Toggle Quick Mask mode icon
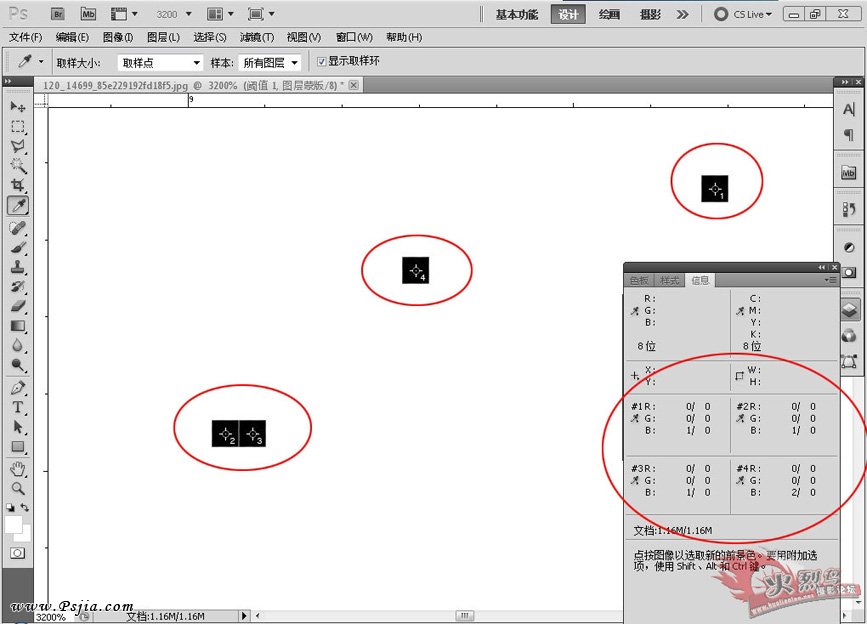Image resolution: width=867 pixels, height=624 pixels. pos(17,553)
